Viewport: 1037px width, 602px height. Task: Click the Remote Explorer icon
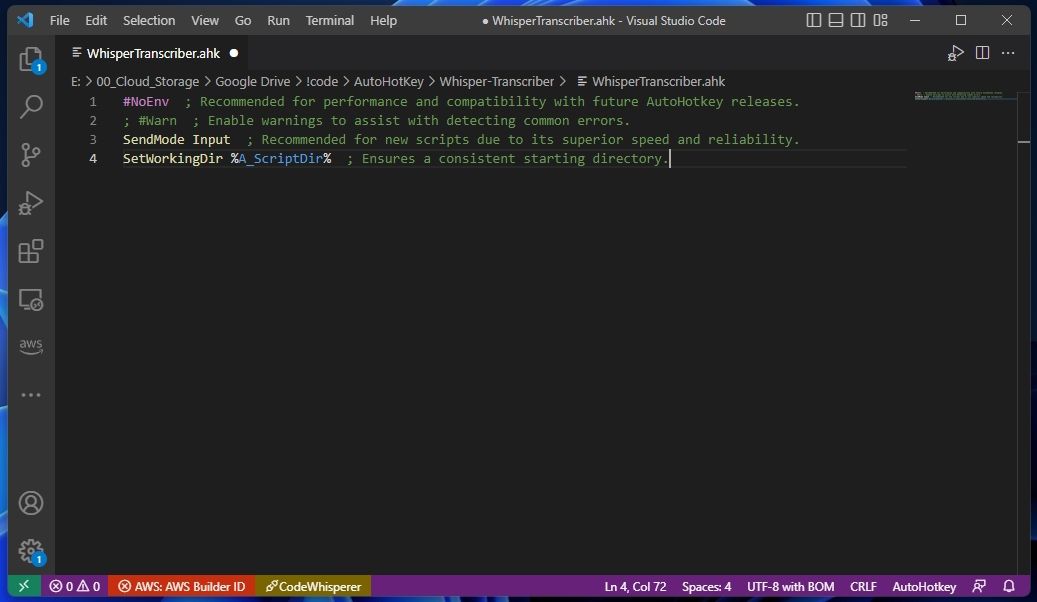(x=30, y=300)
